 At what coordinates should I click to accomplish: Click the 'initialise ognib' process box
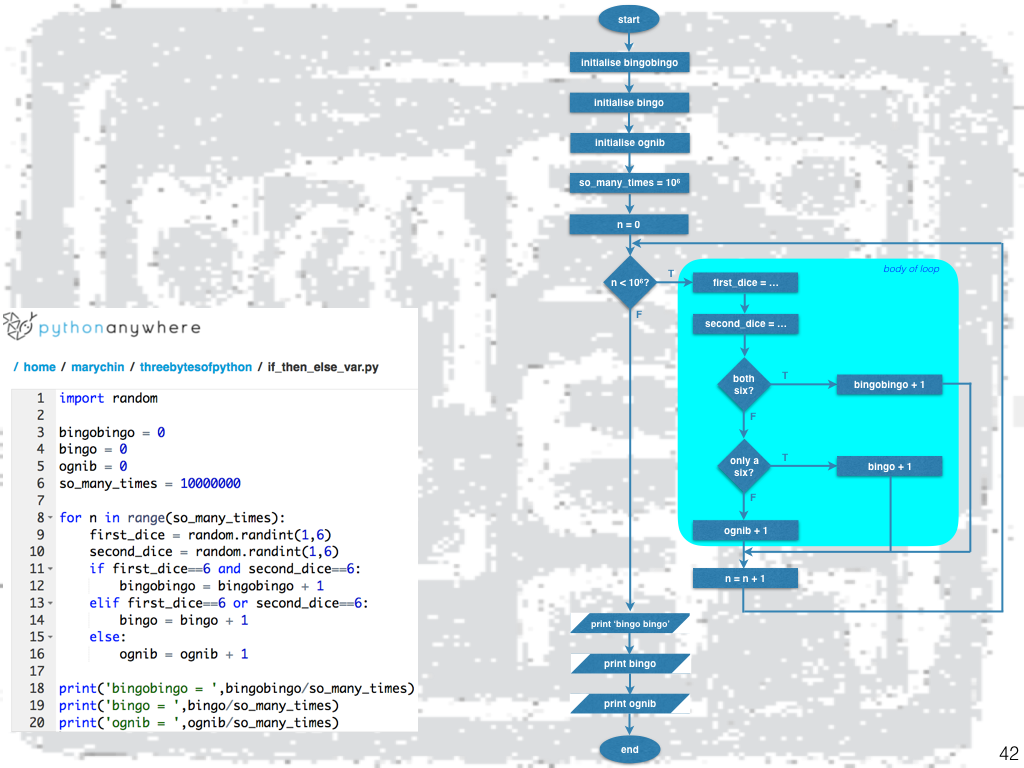point(629,142)
